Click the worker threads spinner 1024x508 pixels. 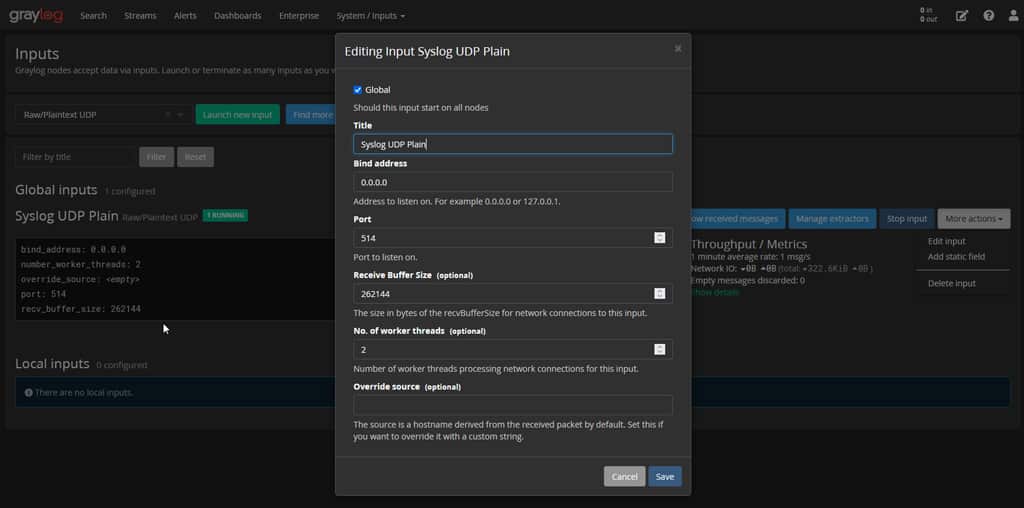coord(660,349)
